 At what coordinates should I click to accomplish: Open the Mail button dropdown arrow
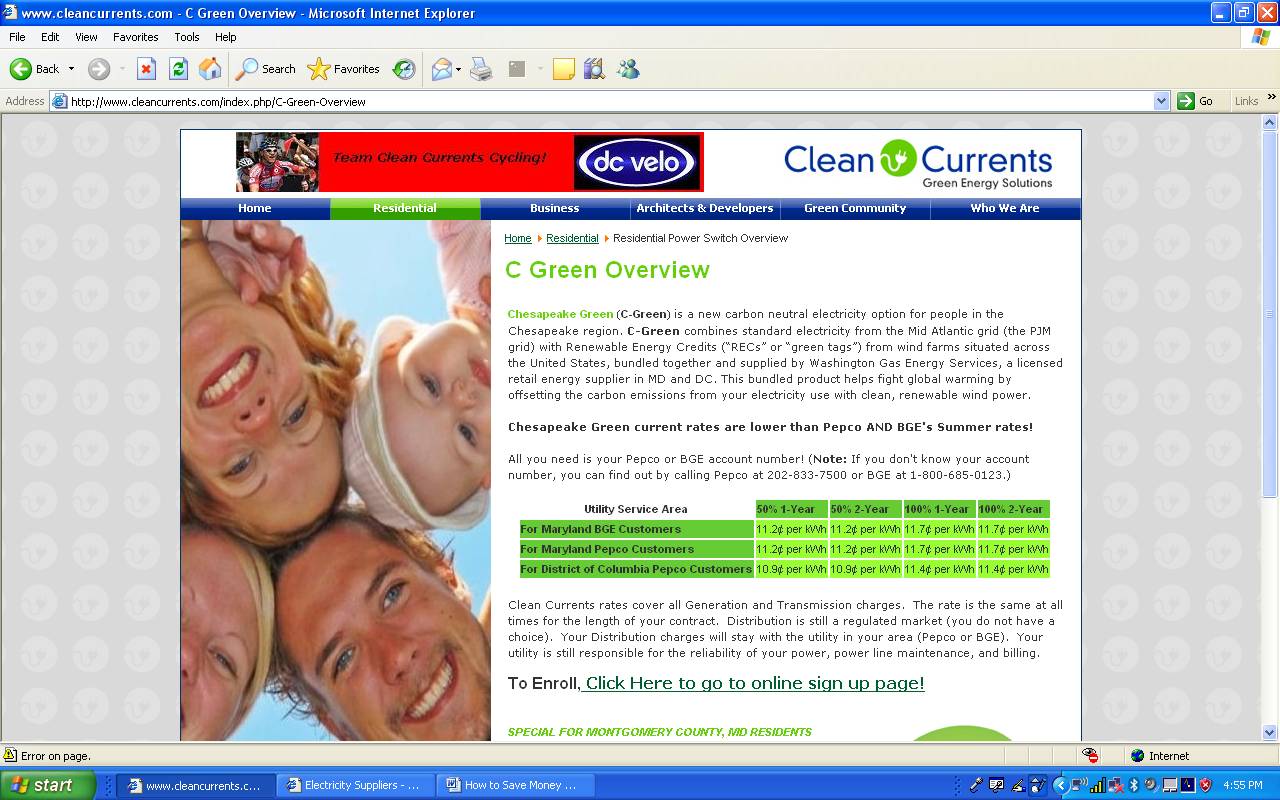pos(459,69)
